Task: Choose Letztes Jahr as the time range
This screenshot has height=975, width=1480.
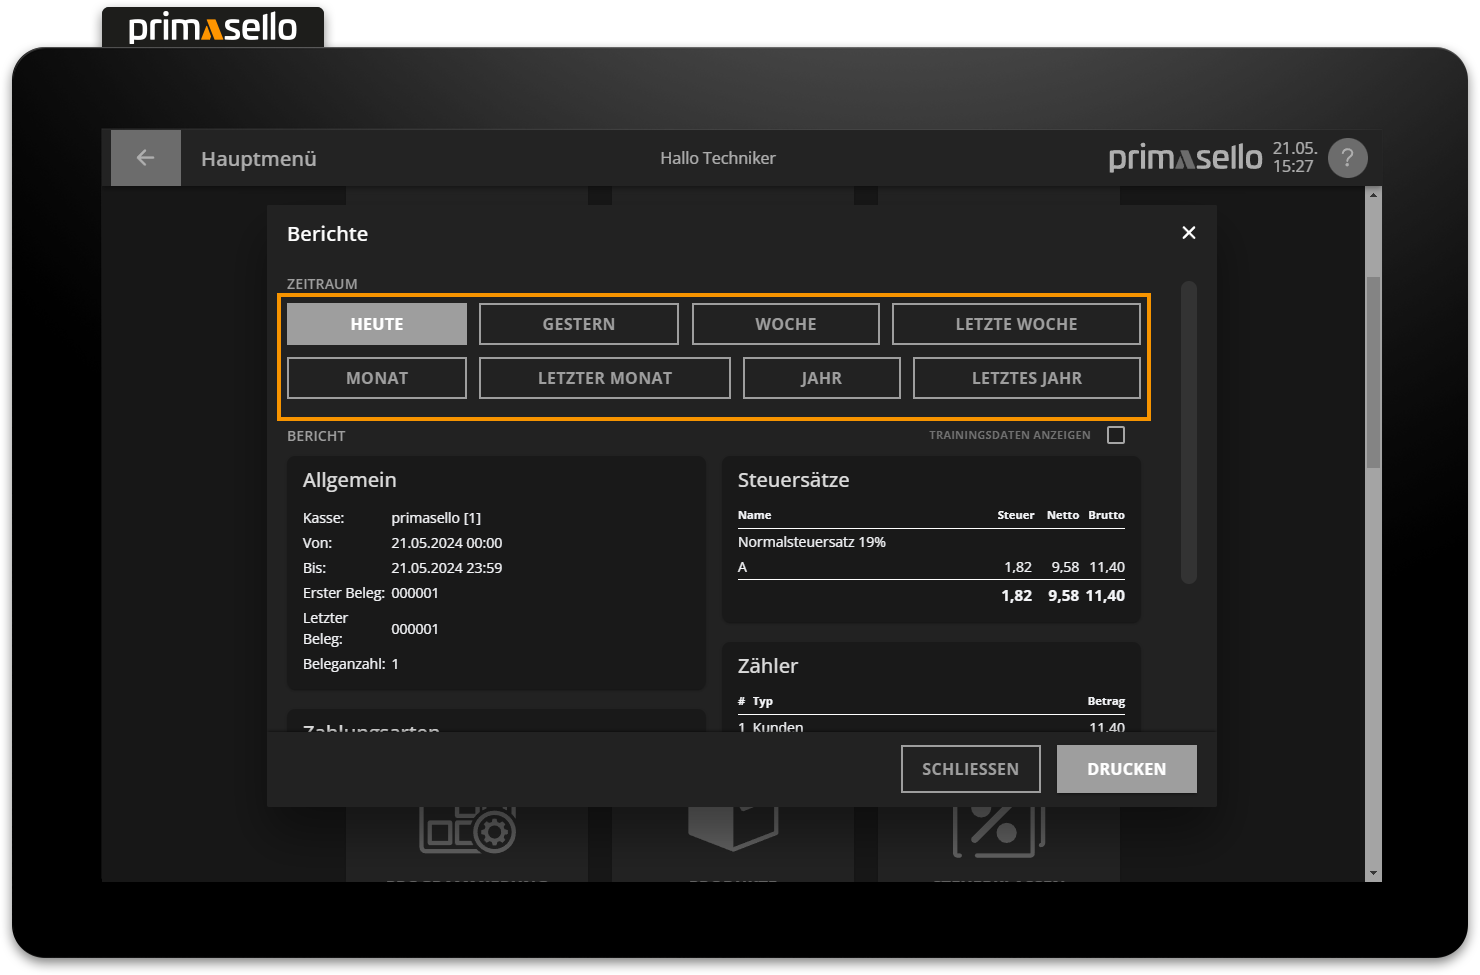Action: coord(1026,378)
